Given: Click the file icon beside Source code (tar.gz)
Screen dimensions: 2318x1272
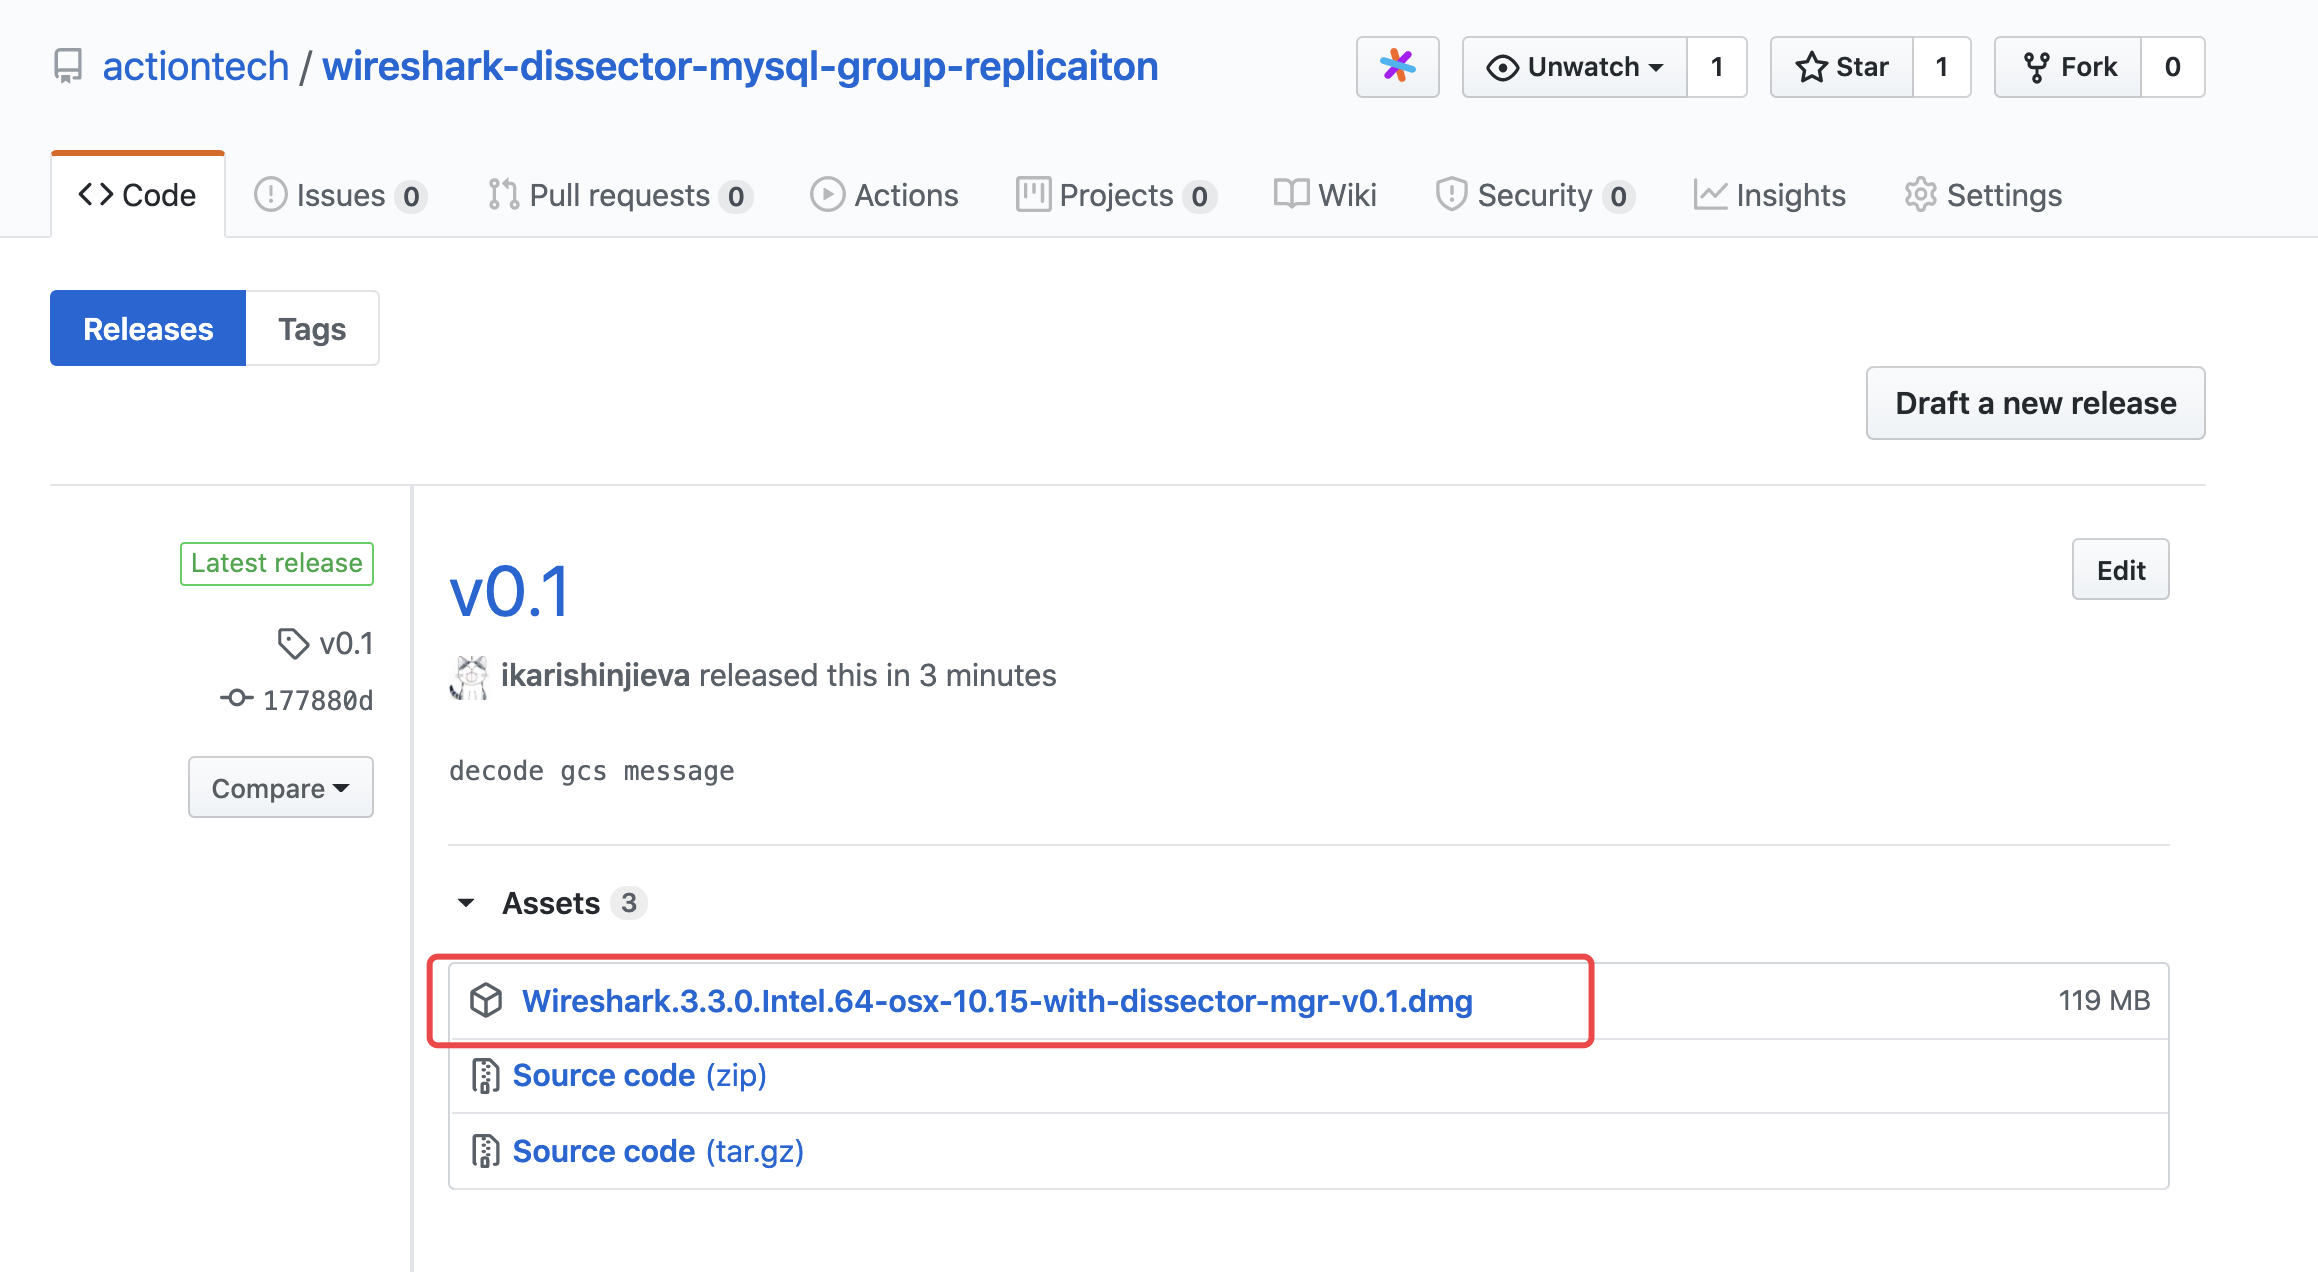Looking at the screenshot, I should 485,1151.
